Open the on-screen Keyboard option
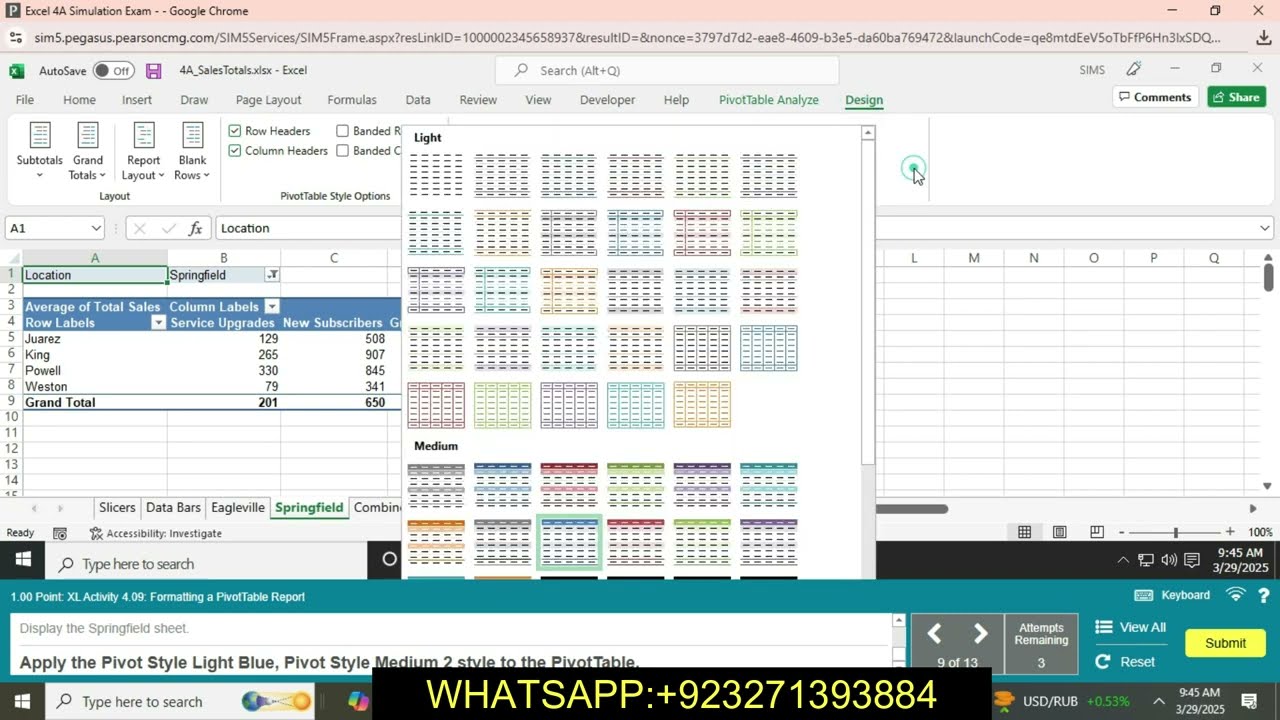The image size is (1280, 720). pos(1172,595)
